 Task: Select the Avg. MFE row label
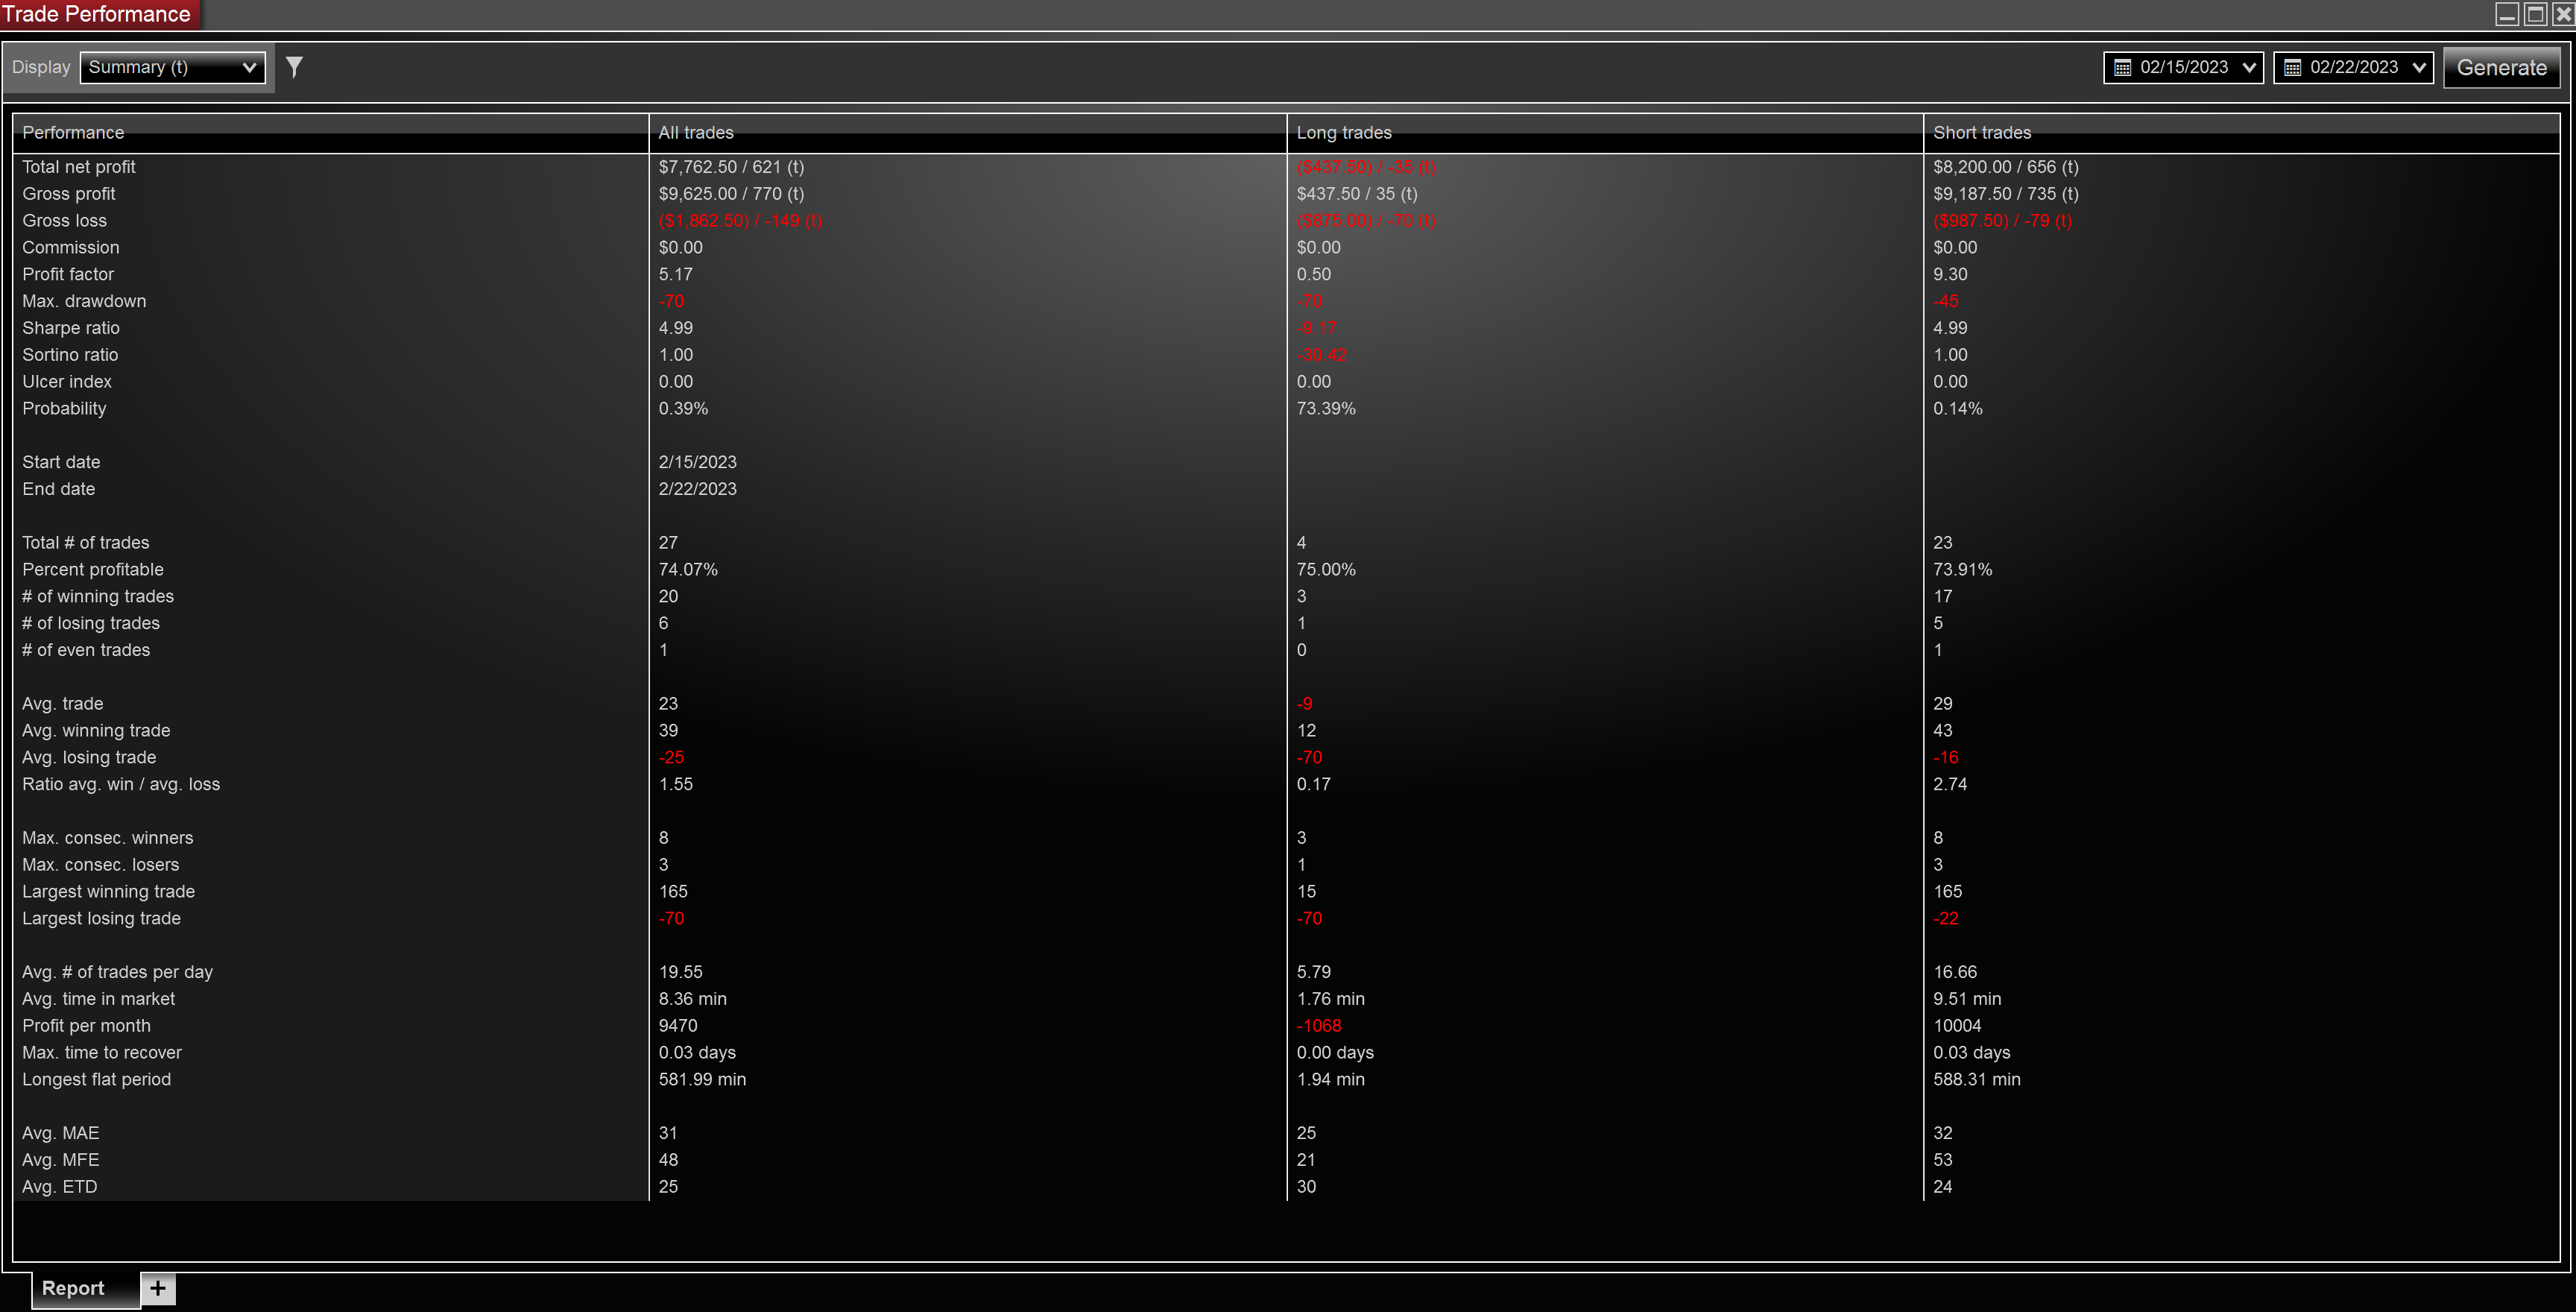pos(61,1160)
